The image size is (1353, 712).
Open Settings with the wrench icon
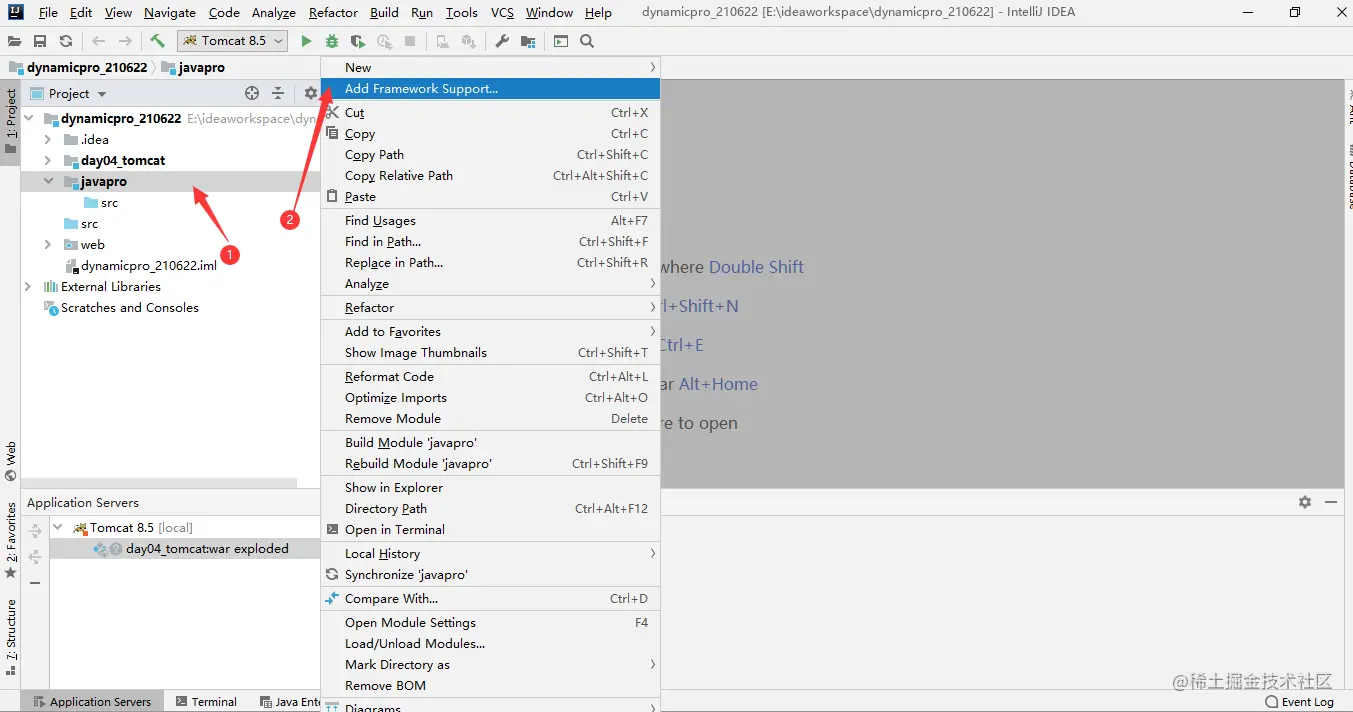[x=502, y=41]
